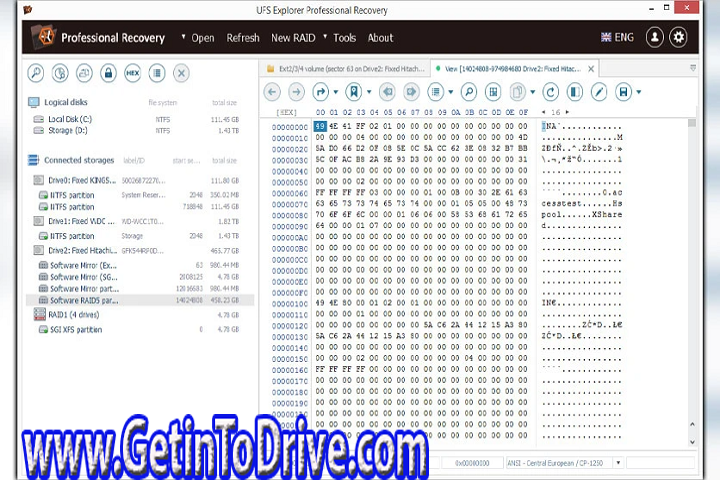
Task: Open the HEX viewer icon in left toolbar
Action: point(133,73)
